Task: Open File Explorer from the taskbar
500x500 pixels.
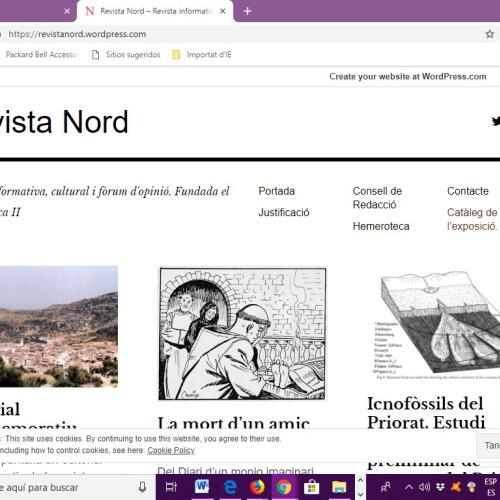Action: 339,487
